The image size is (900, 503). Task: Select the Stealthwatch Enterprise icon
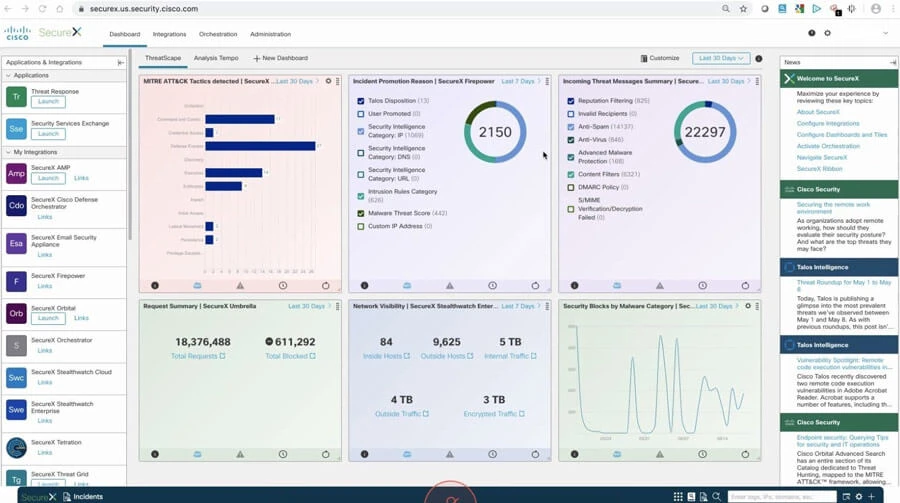(x=16, y=410)
